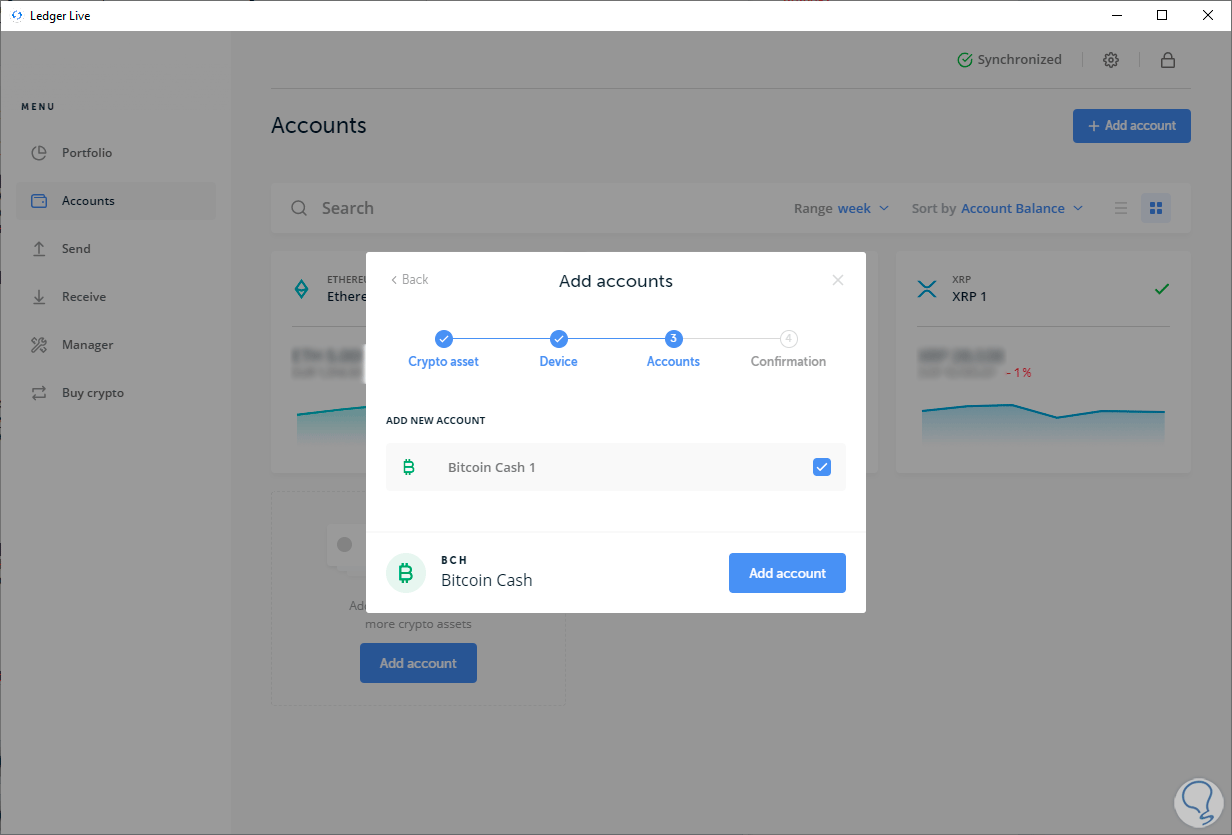1232x835 pixels.
Task: Open settings via the gear icon
Action: click(1111, 60)
